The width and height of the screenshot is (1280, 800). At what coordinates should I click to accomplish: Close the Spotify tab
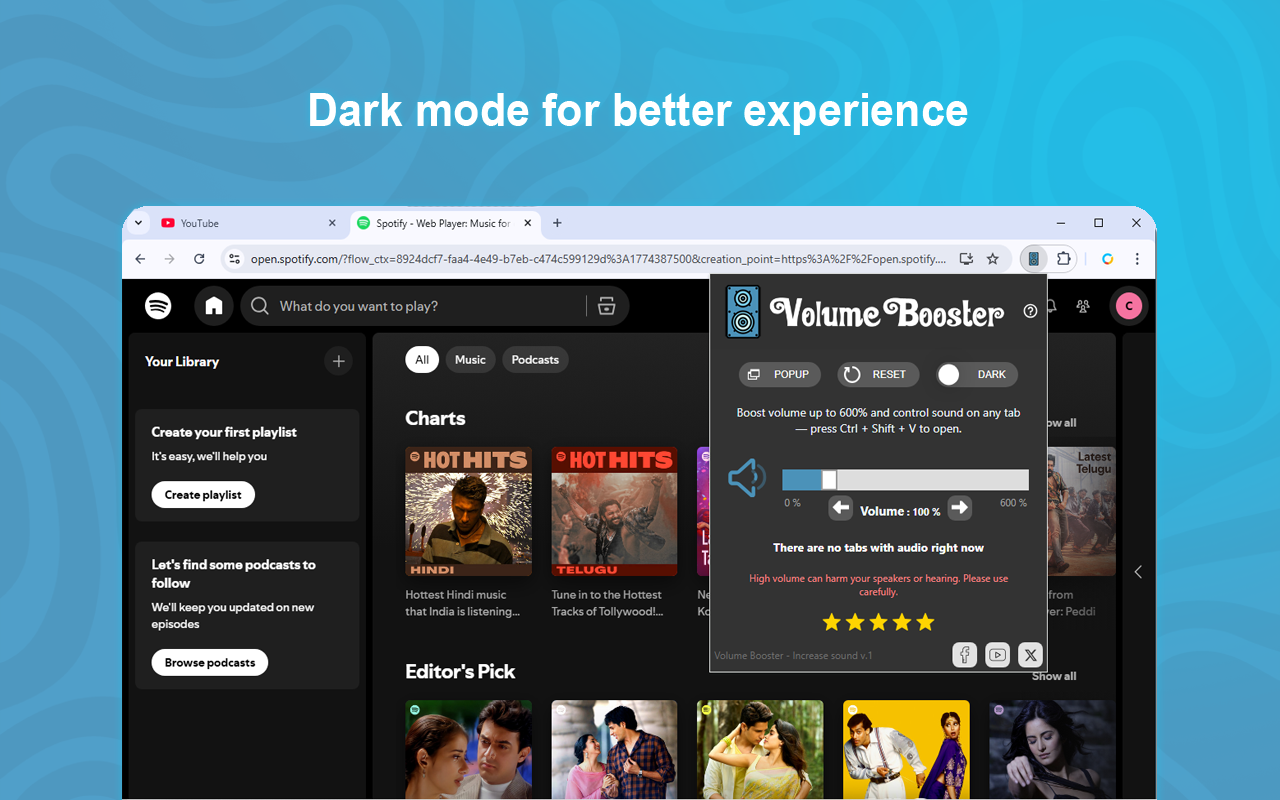(x=528, y=223)
